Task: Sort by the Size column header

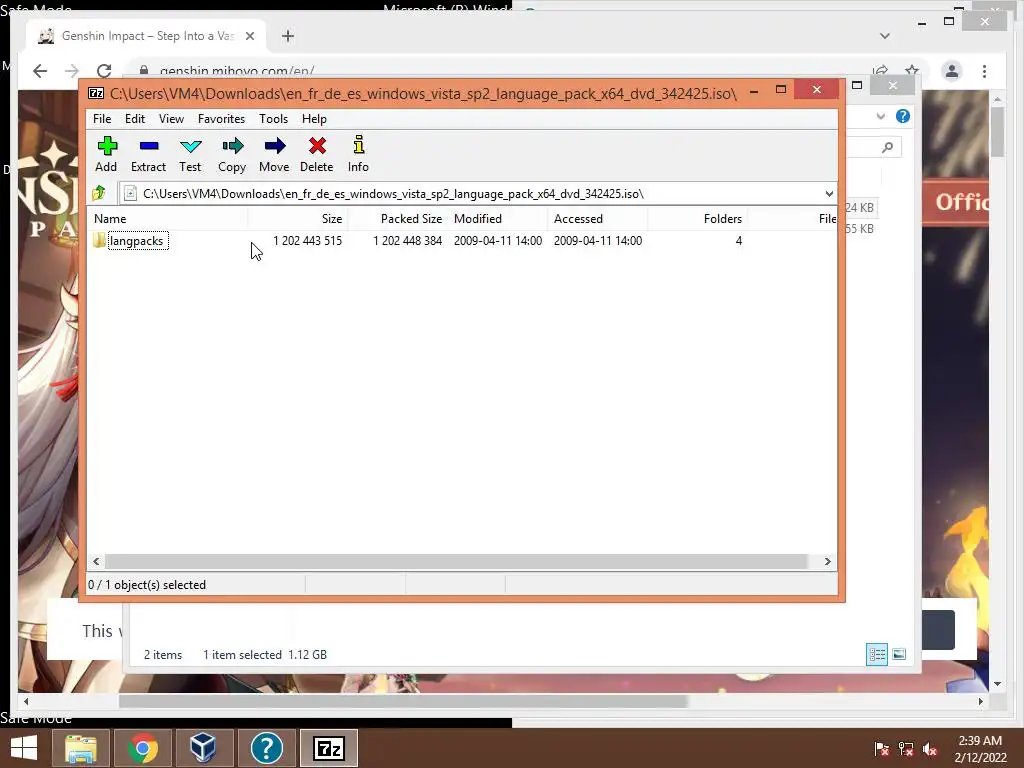Action: click(x=297, y=219)
